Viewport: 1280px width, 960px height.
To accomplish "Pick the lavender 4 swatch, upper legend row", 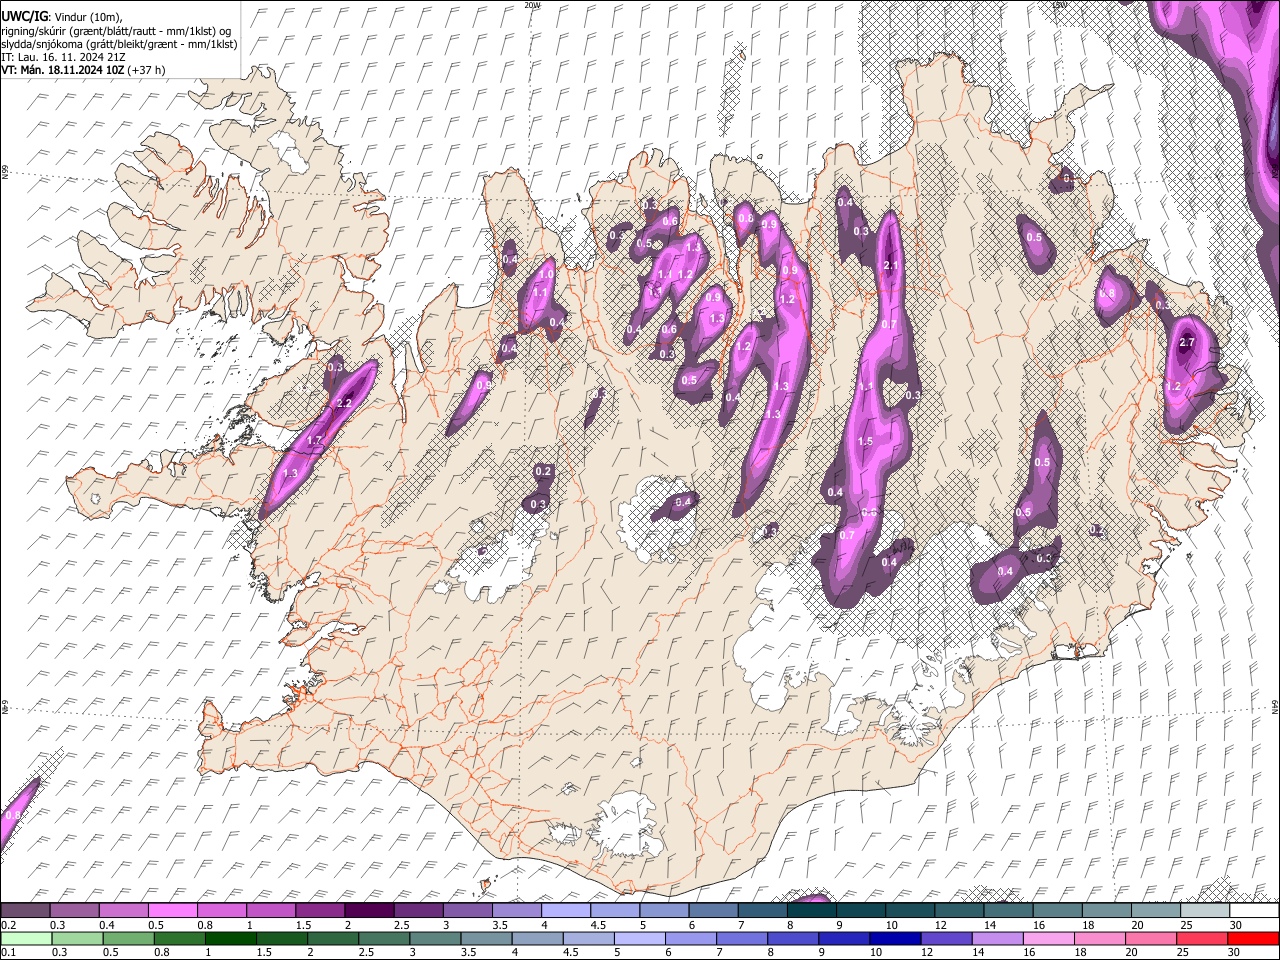I will (566, 910).
